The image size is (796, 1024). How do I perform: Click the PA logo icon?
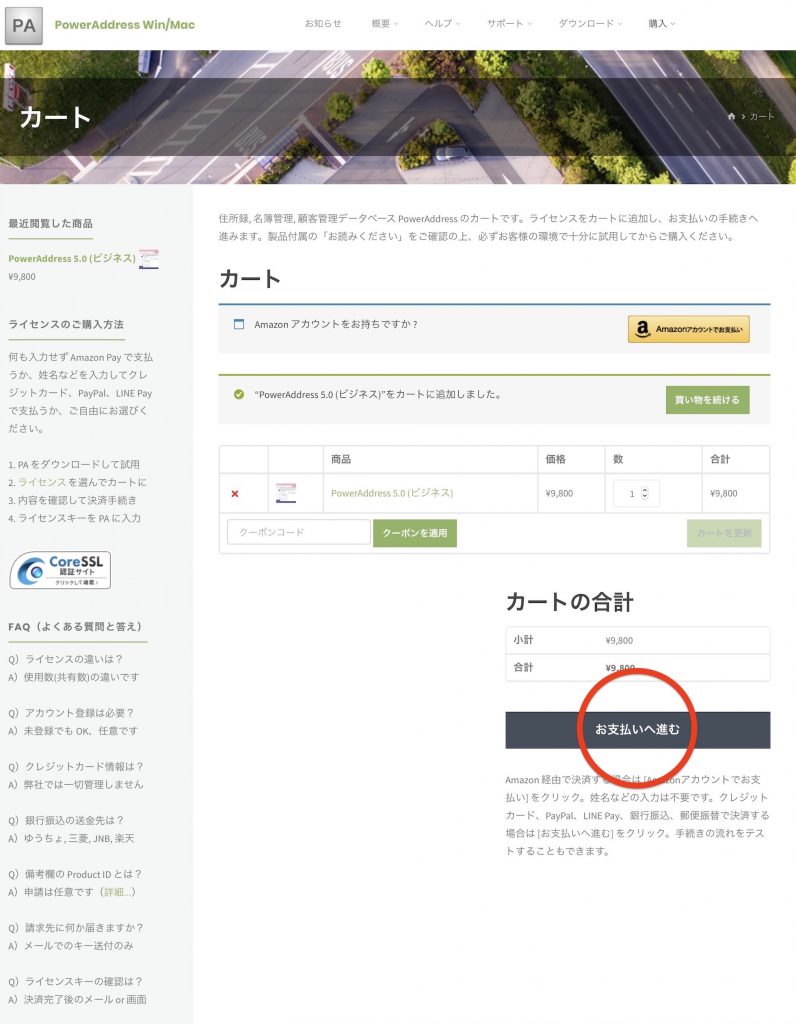(x=24, y=25)
